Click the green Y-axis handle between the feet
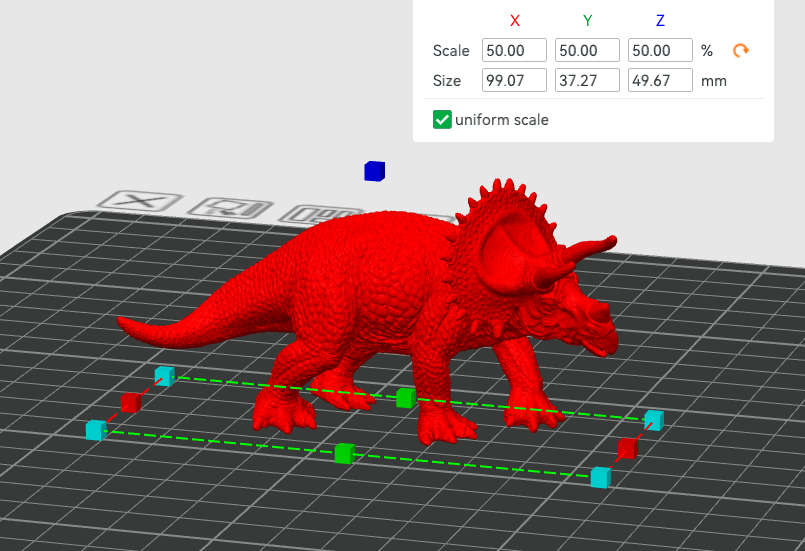805x551 pixels. (x=405, y=398)
